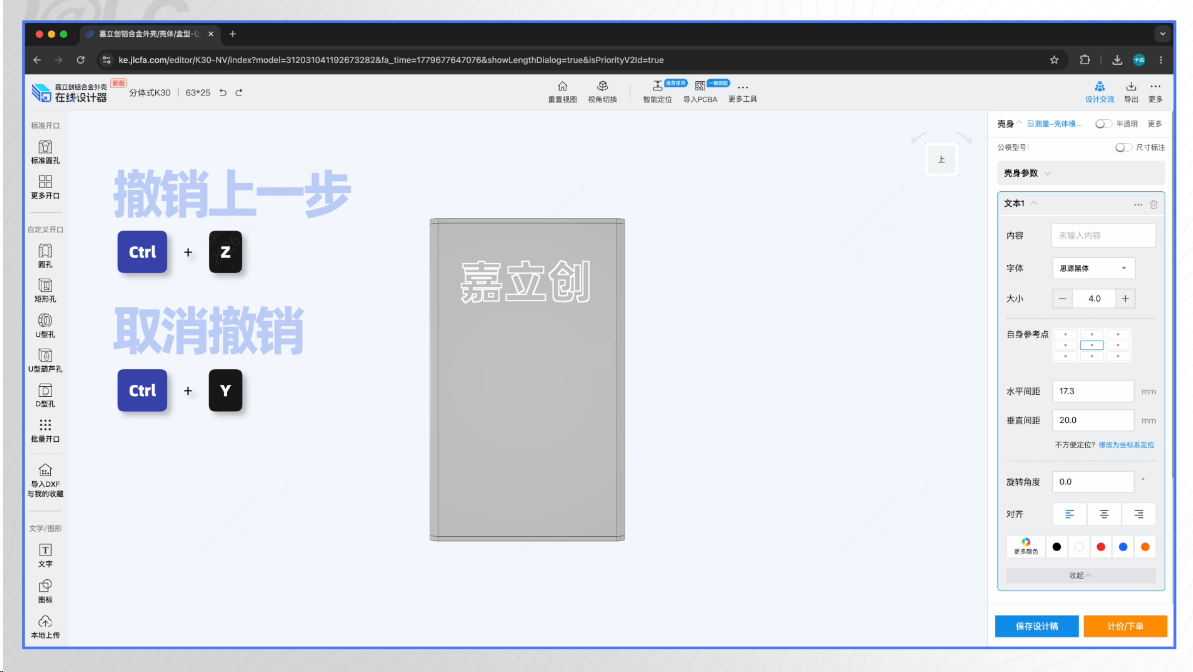This screenshot has width=1193, height=672.
Task: Click 计价/下单 quote and order
Action: click(x=1125, y=626)
